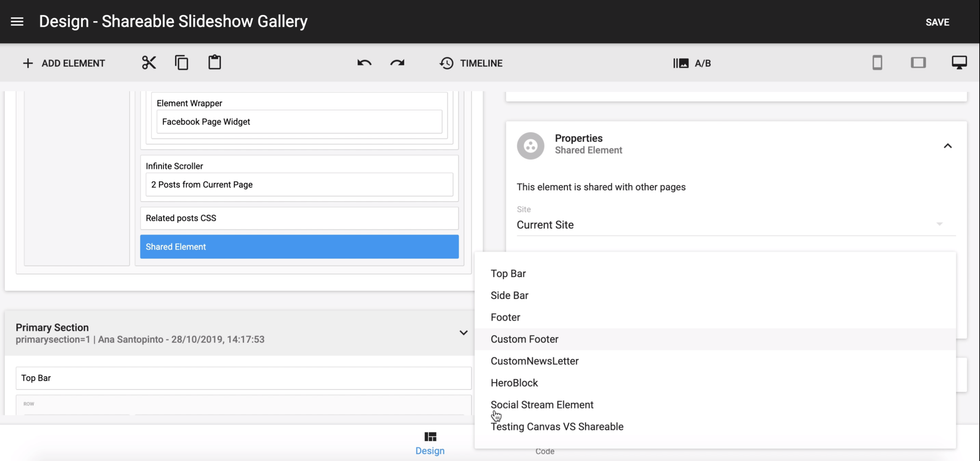Switch to tablet preview
Image resolution: width=980 pixels, height=461 pixels.
pos(918,63)
